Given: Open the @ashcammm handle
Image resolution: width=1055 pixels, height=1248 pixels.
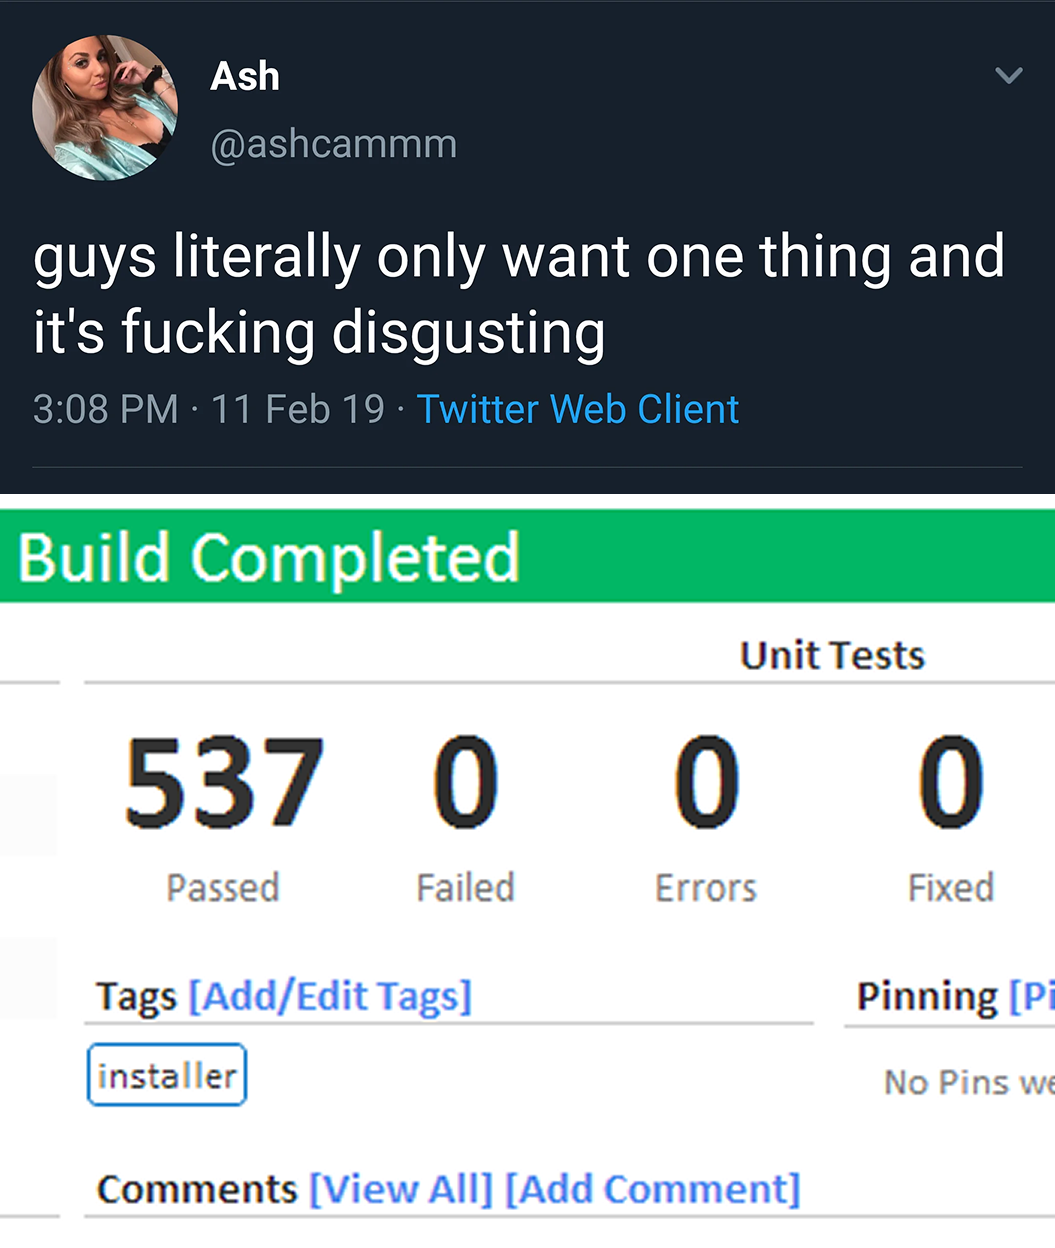Looking at the screenshot, I should [x=334, y=144].
